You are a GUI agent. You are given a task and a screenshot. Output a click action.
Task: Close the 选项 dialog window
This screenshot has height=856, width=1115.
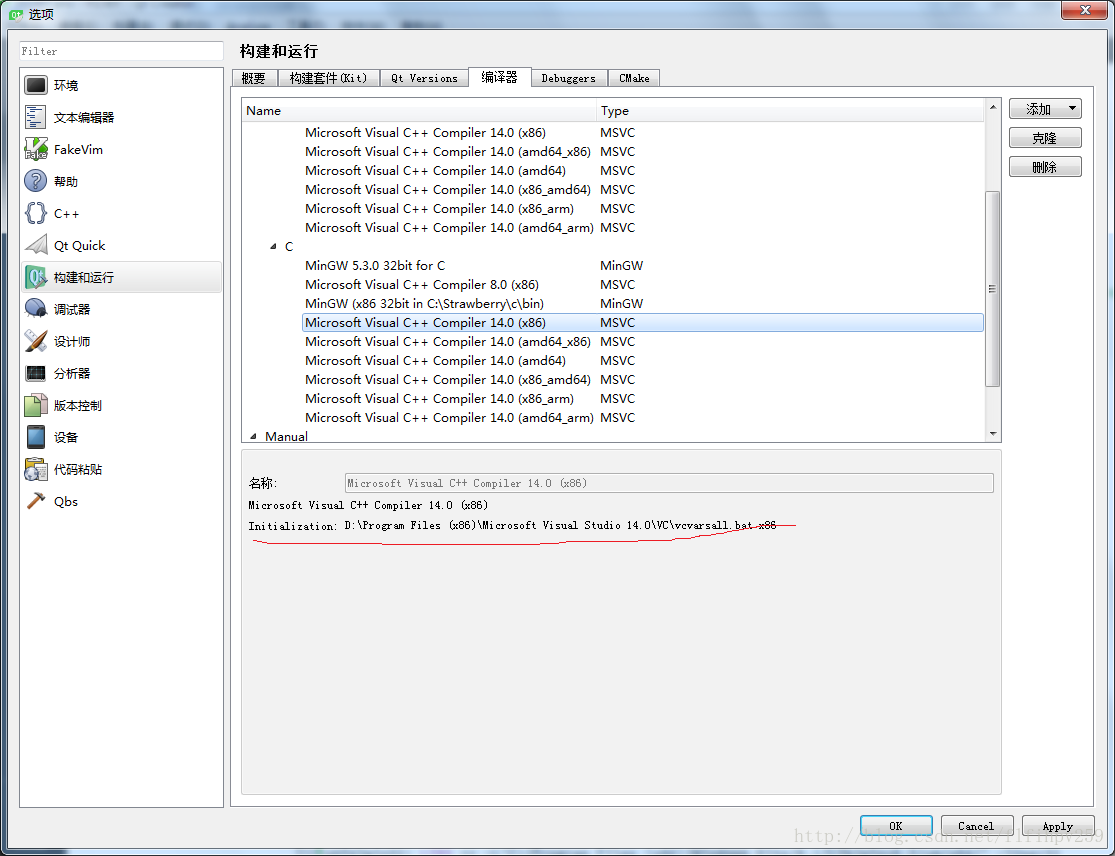tap(1084, 11)
